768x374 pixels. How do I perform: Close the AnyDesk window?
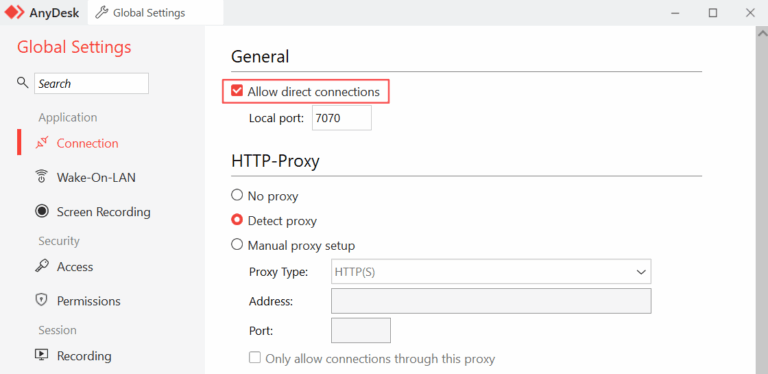(x=750, y=13)
